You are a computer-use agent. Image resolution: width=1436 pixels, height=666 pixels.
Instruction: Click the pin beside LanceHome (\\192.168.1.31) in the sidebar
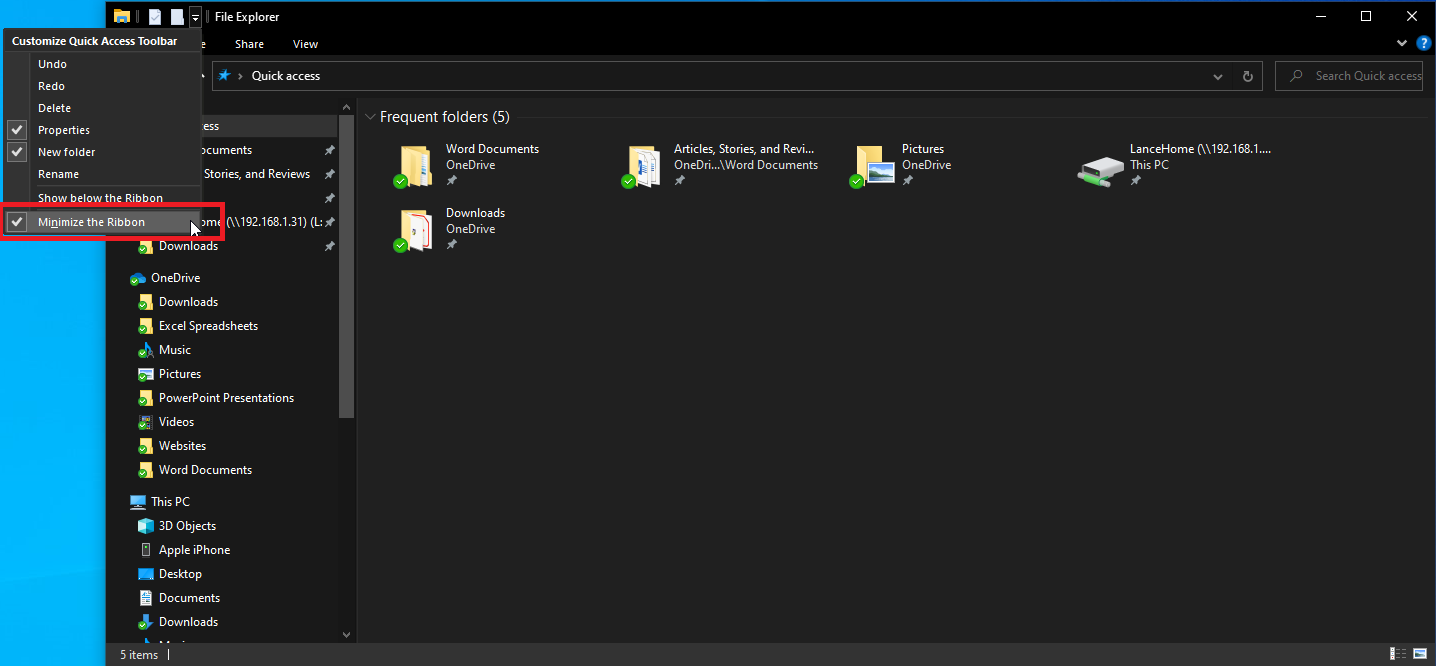pyautogui.click(x=329, y=222)
